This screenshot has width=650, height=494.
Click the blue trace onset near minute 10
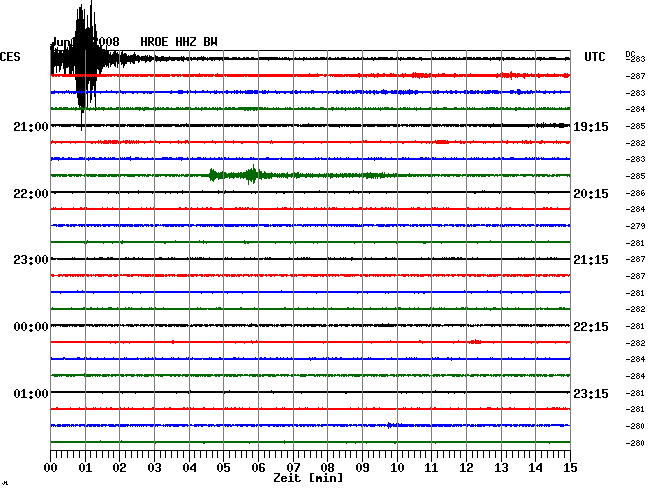(394, 425)
